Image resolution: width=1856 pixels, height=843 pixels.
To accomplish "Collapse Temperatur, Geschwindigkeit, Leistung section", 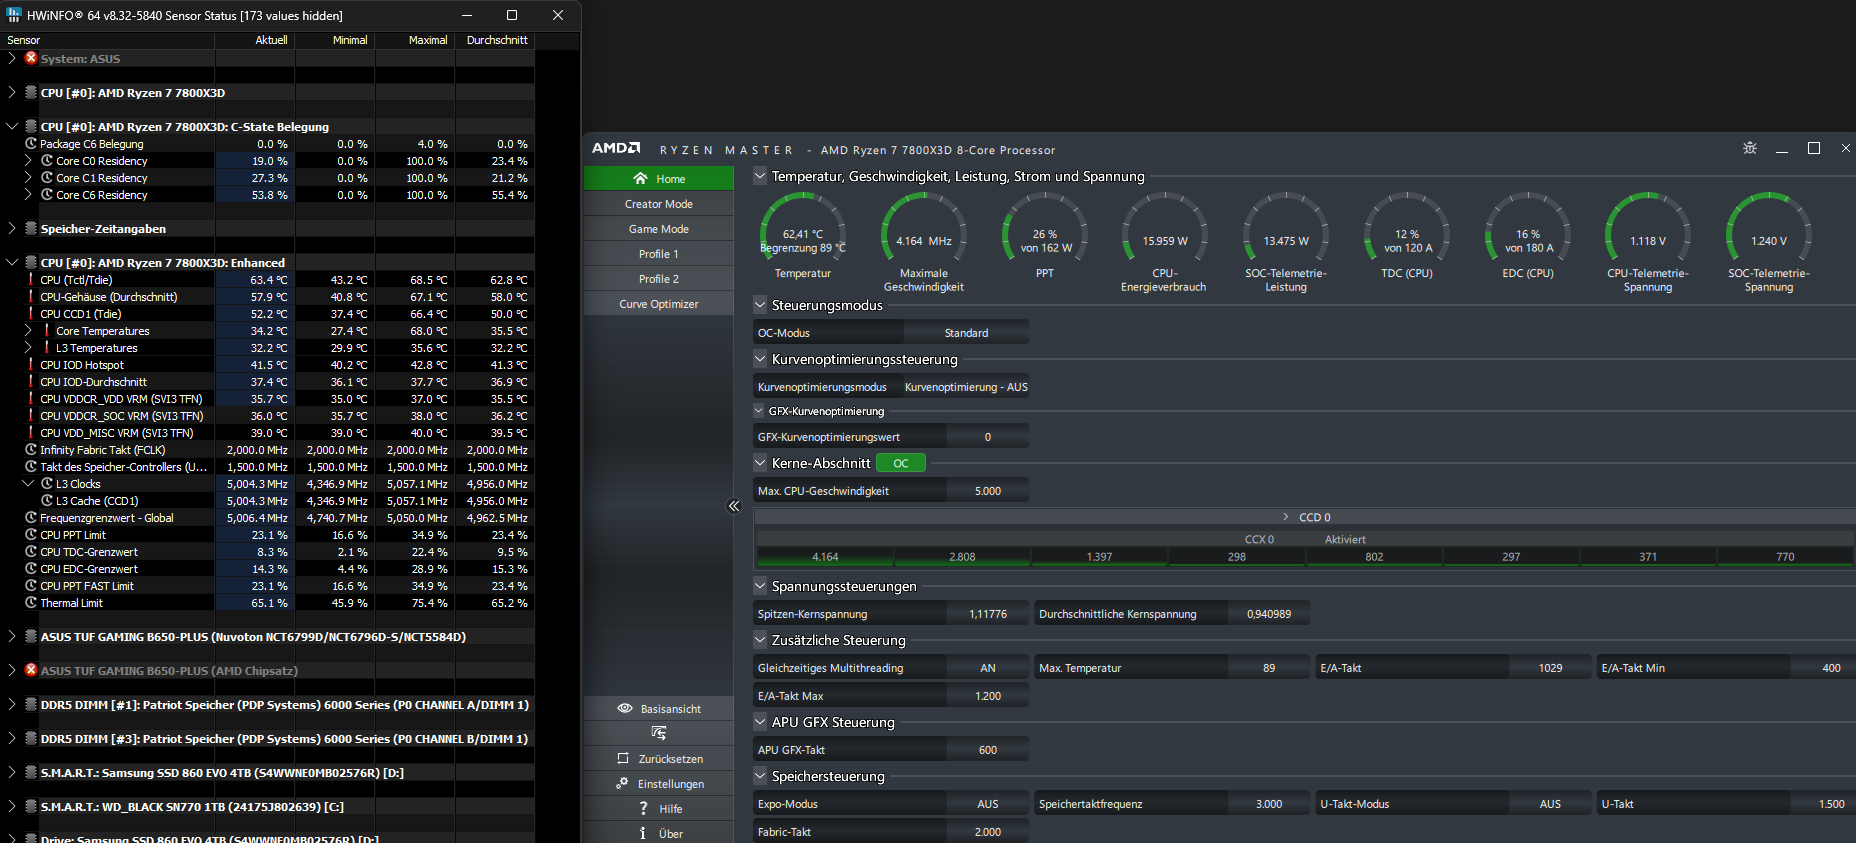I will click(760, 176).
